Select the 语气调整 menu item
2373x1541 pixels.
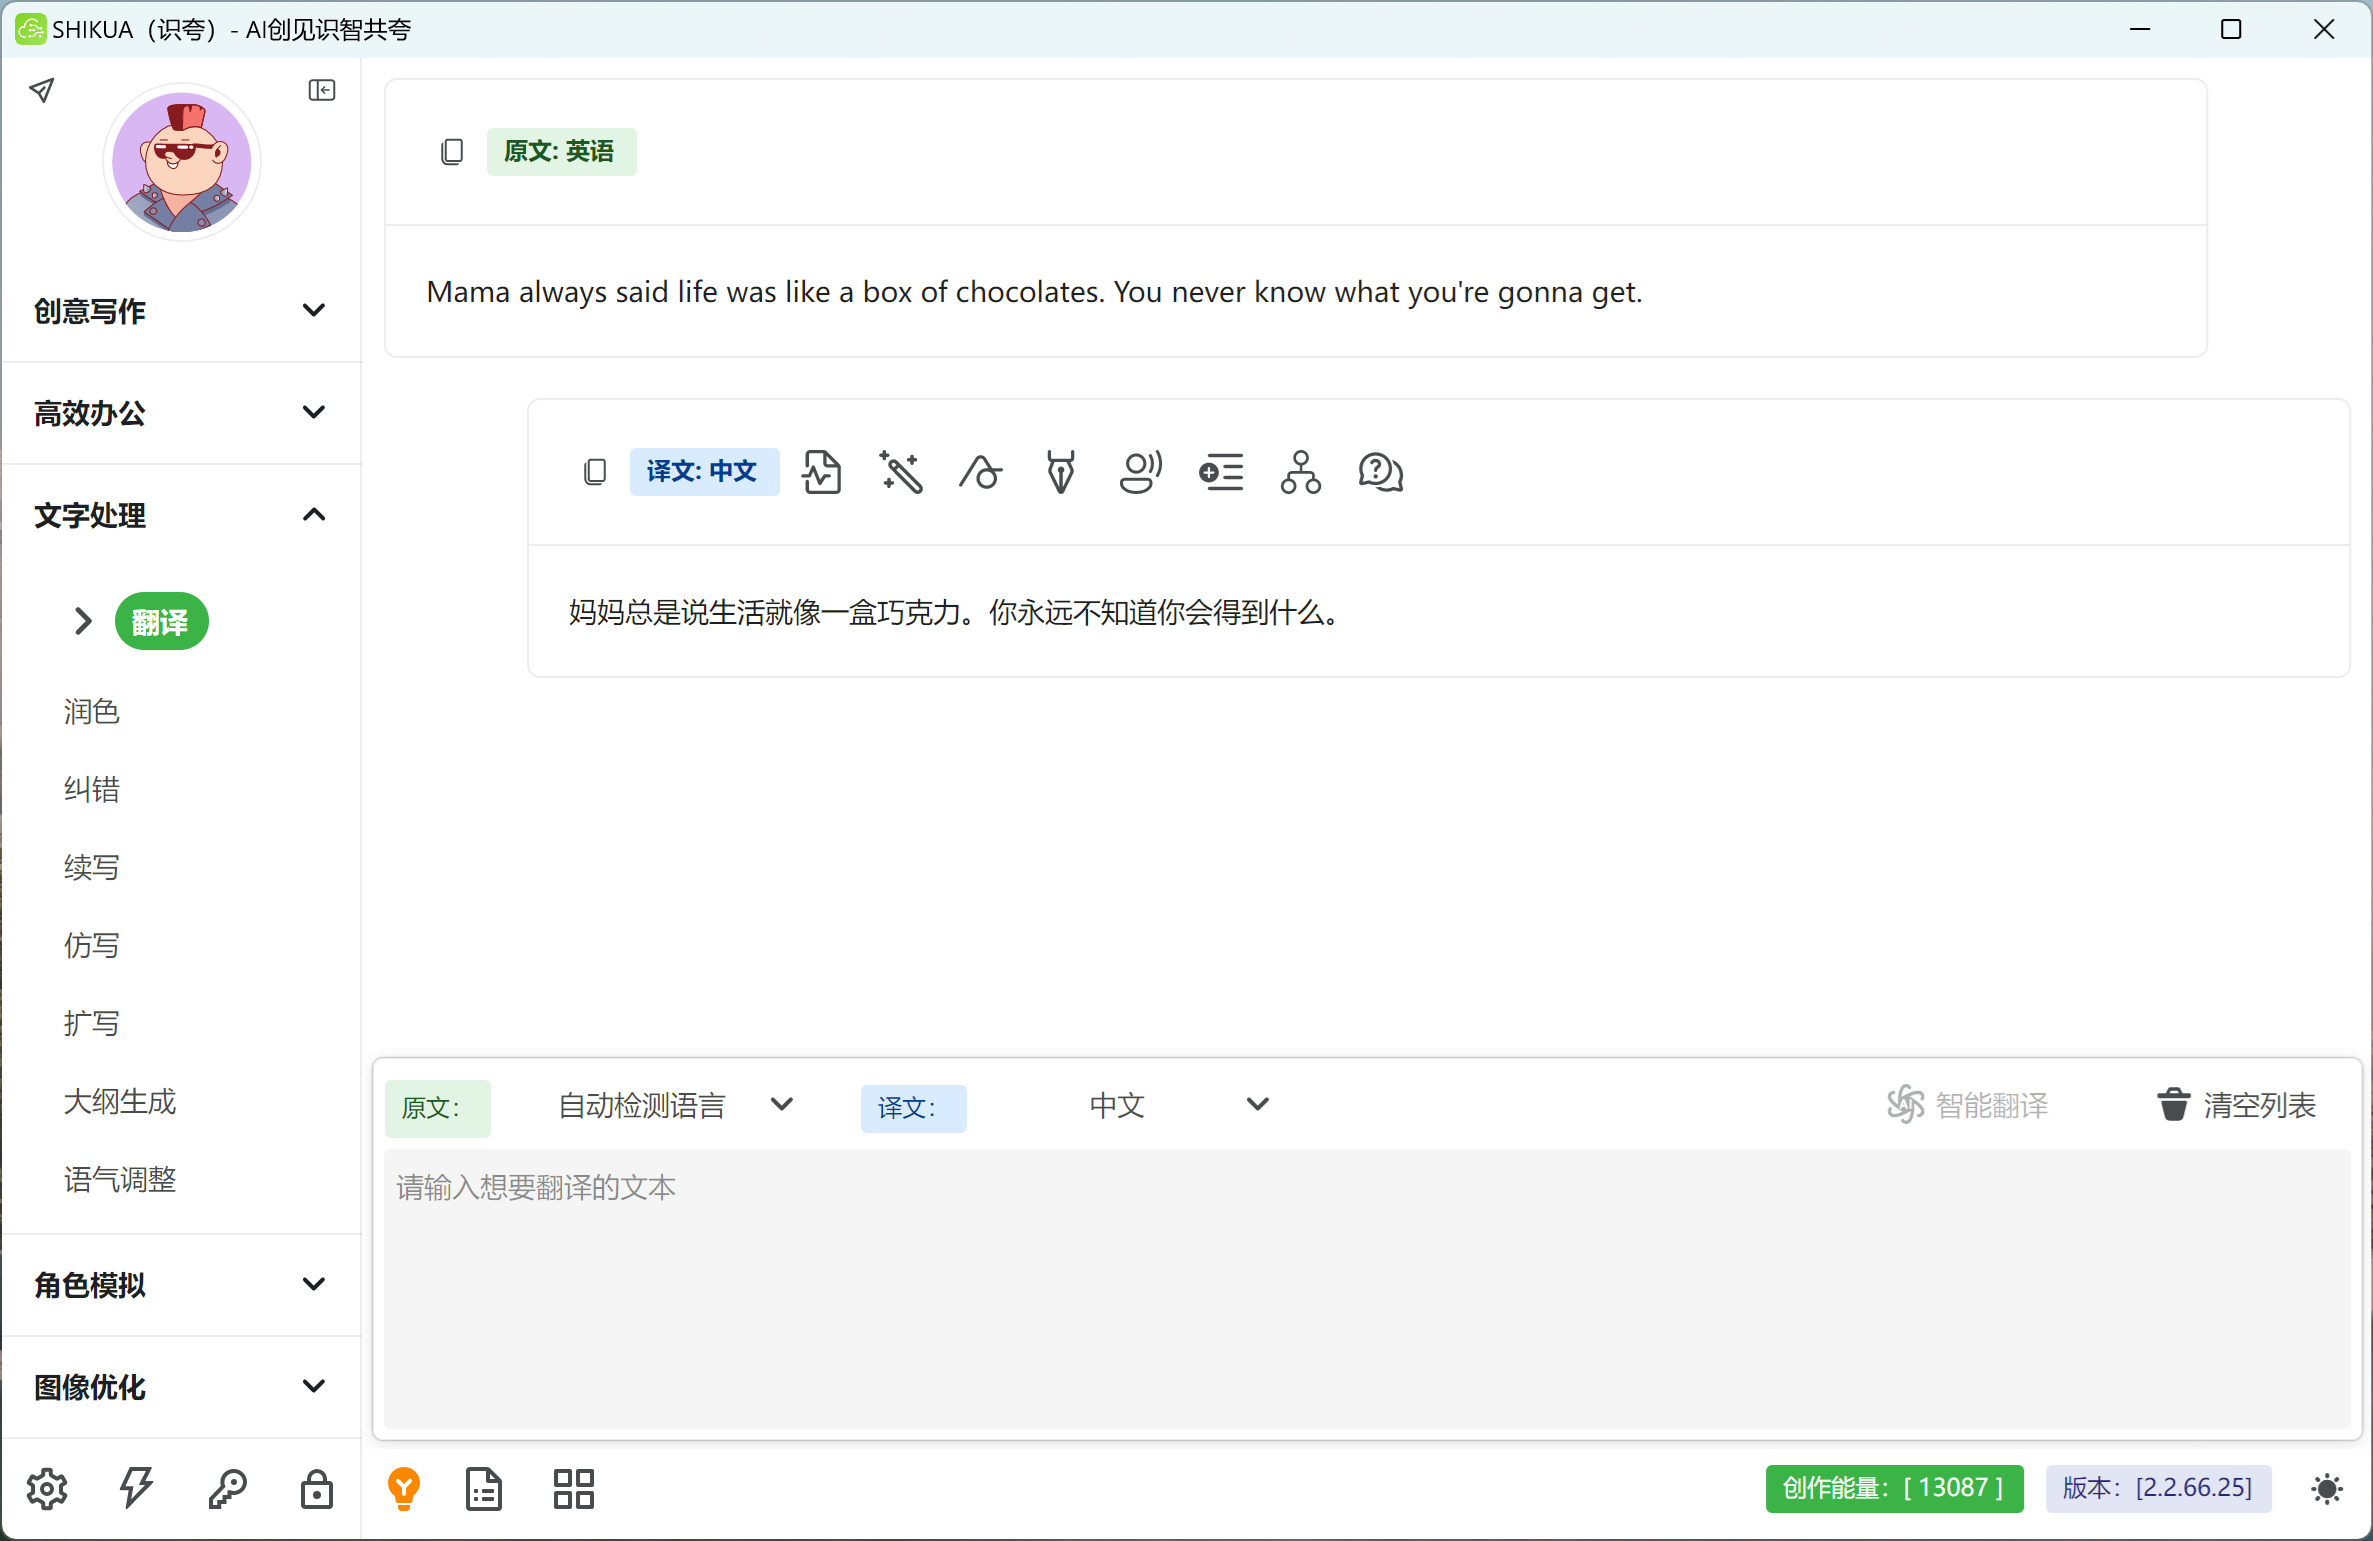pyautogui.click(x=119, y=1180)
